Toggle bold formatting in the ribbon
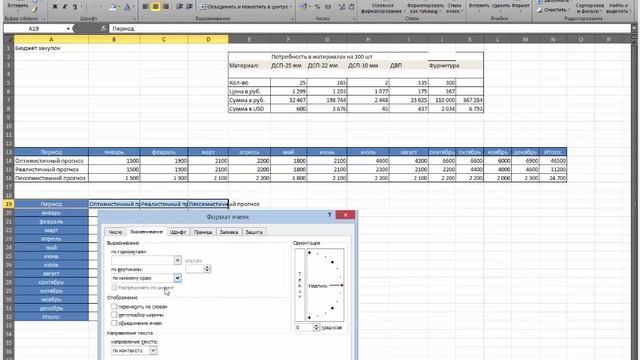This screenshot has height=360, width=640. [x=55, y=7]
